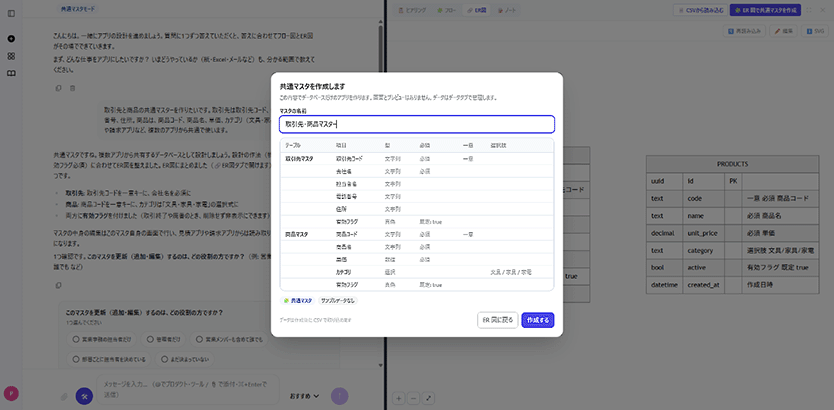Viewport: 834px width, 410px height.
Task: Click 商品マスタ table name in dialog
Action: 297,234
